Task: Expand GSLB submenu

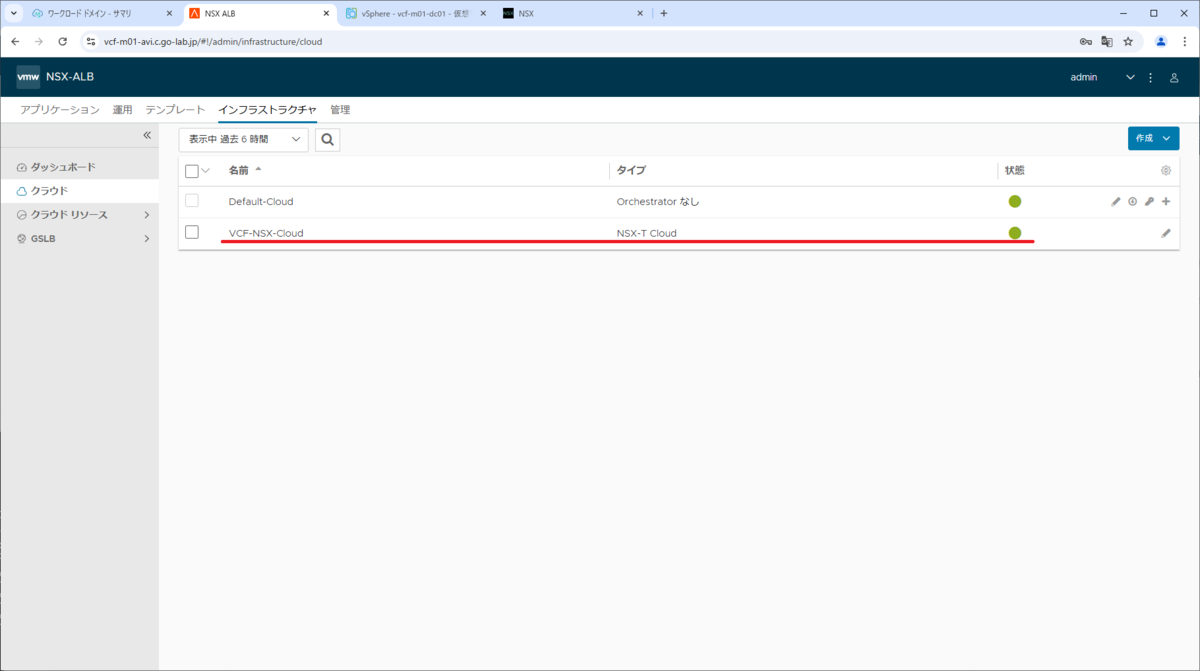Action: [146, 239]
